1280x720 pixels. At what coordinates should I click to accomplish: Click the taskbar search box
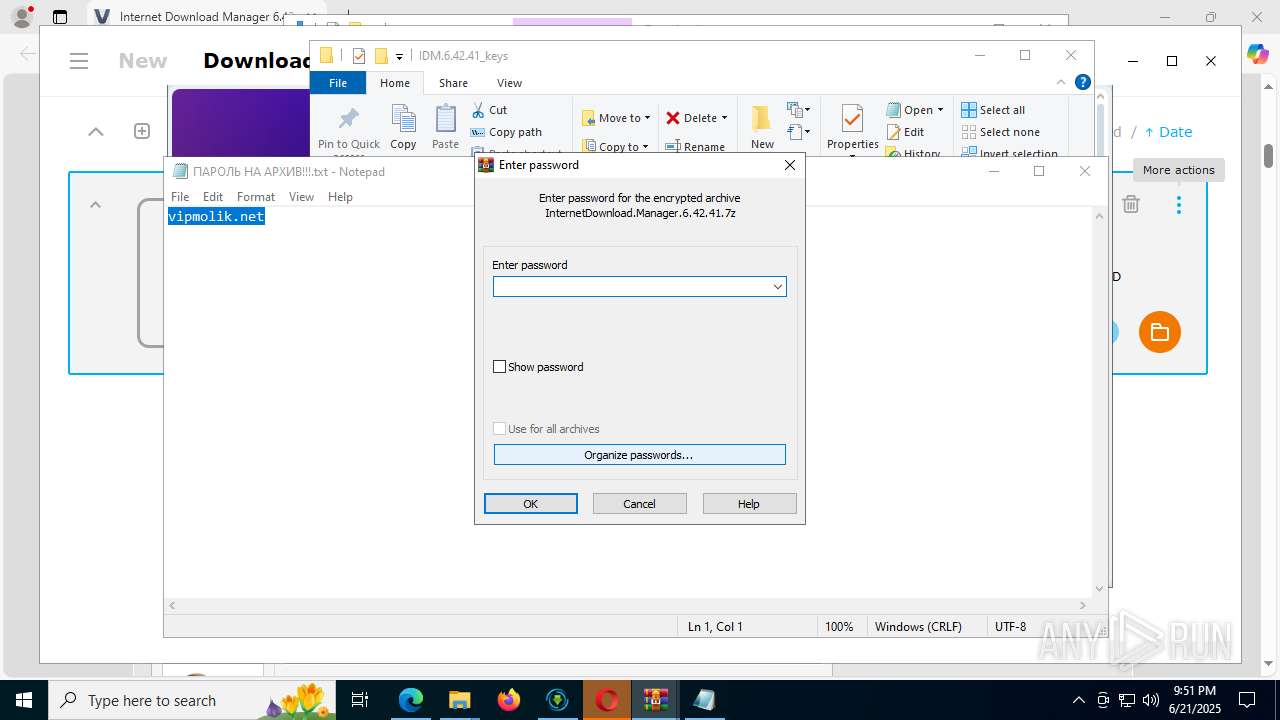coord(192,700)
